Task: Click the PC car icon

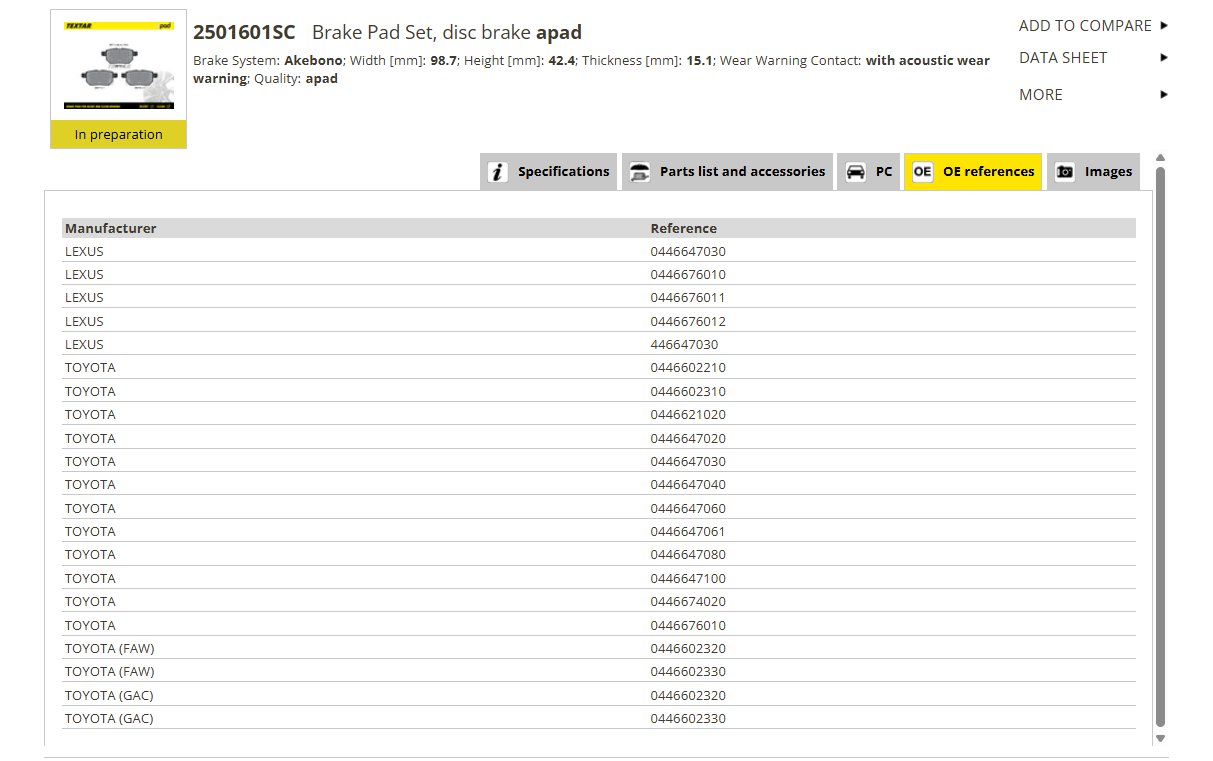Action: tap(856, 172)
